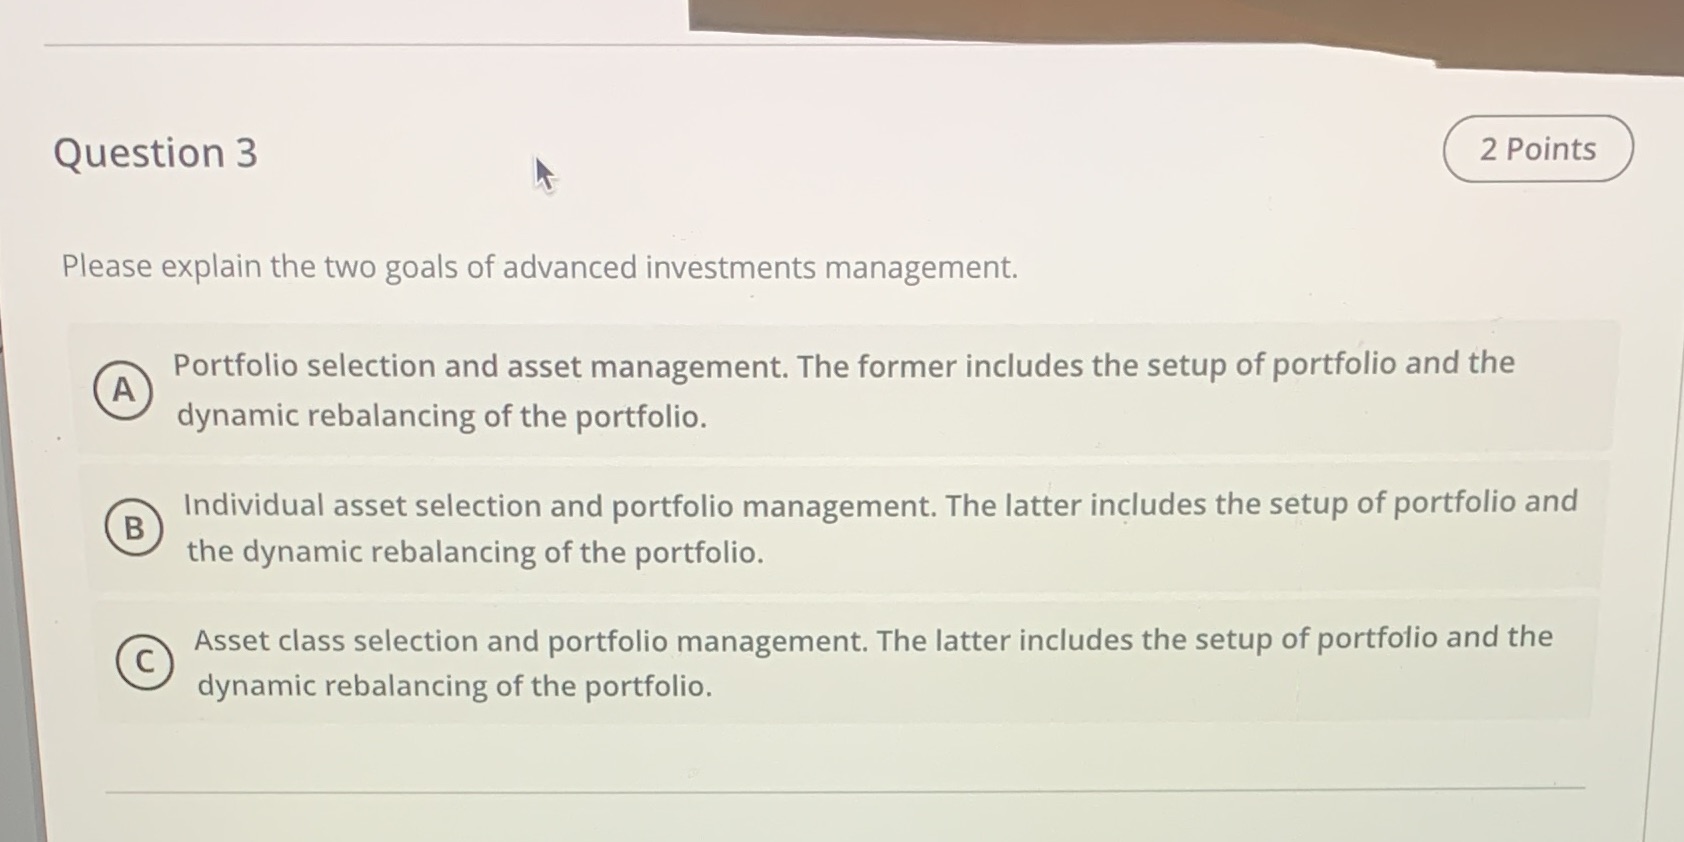Select answer choice B circle

pos(133,529)
